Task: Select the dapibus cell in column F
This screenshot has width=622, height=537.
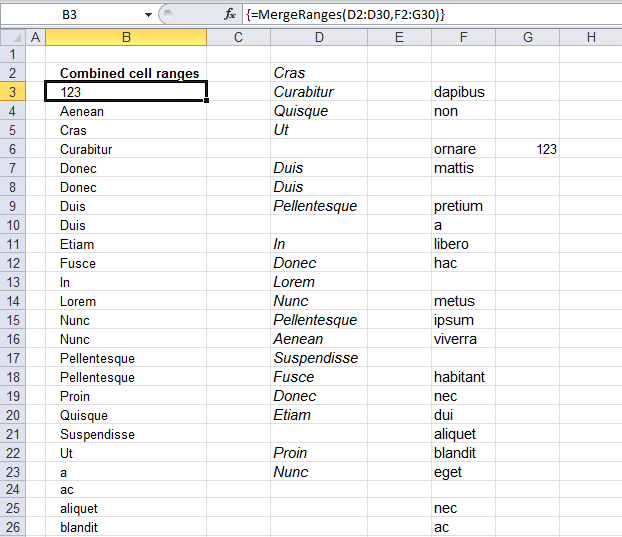Action: tap(463, 92)
